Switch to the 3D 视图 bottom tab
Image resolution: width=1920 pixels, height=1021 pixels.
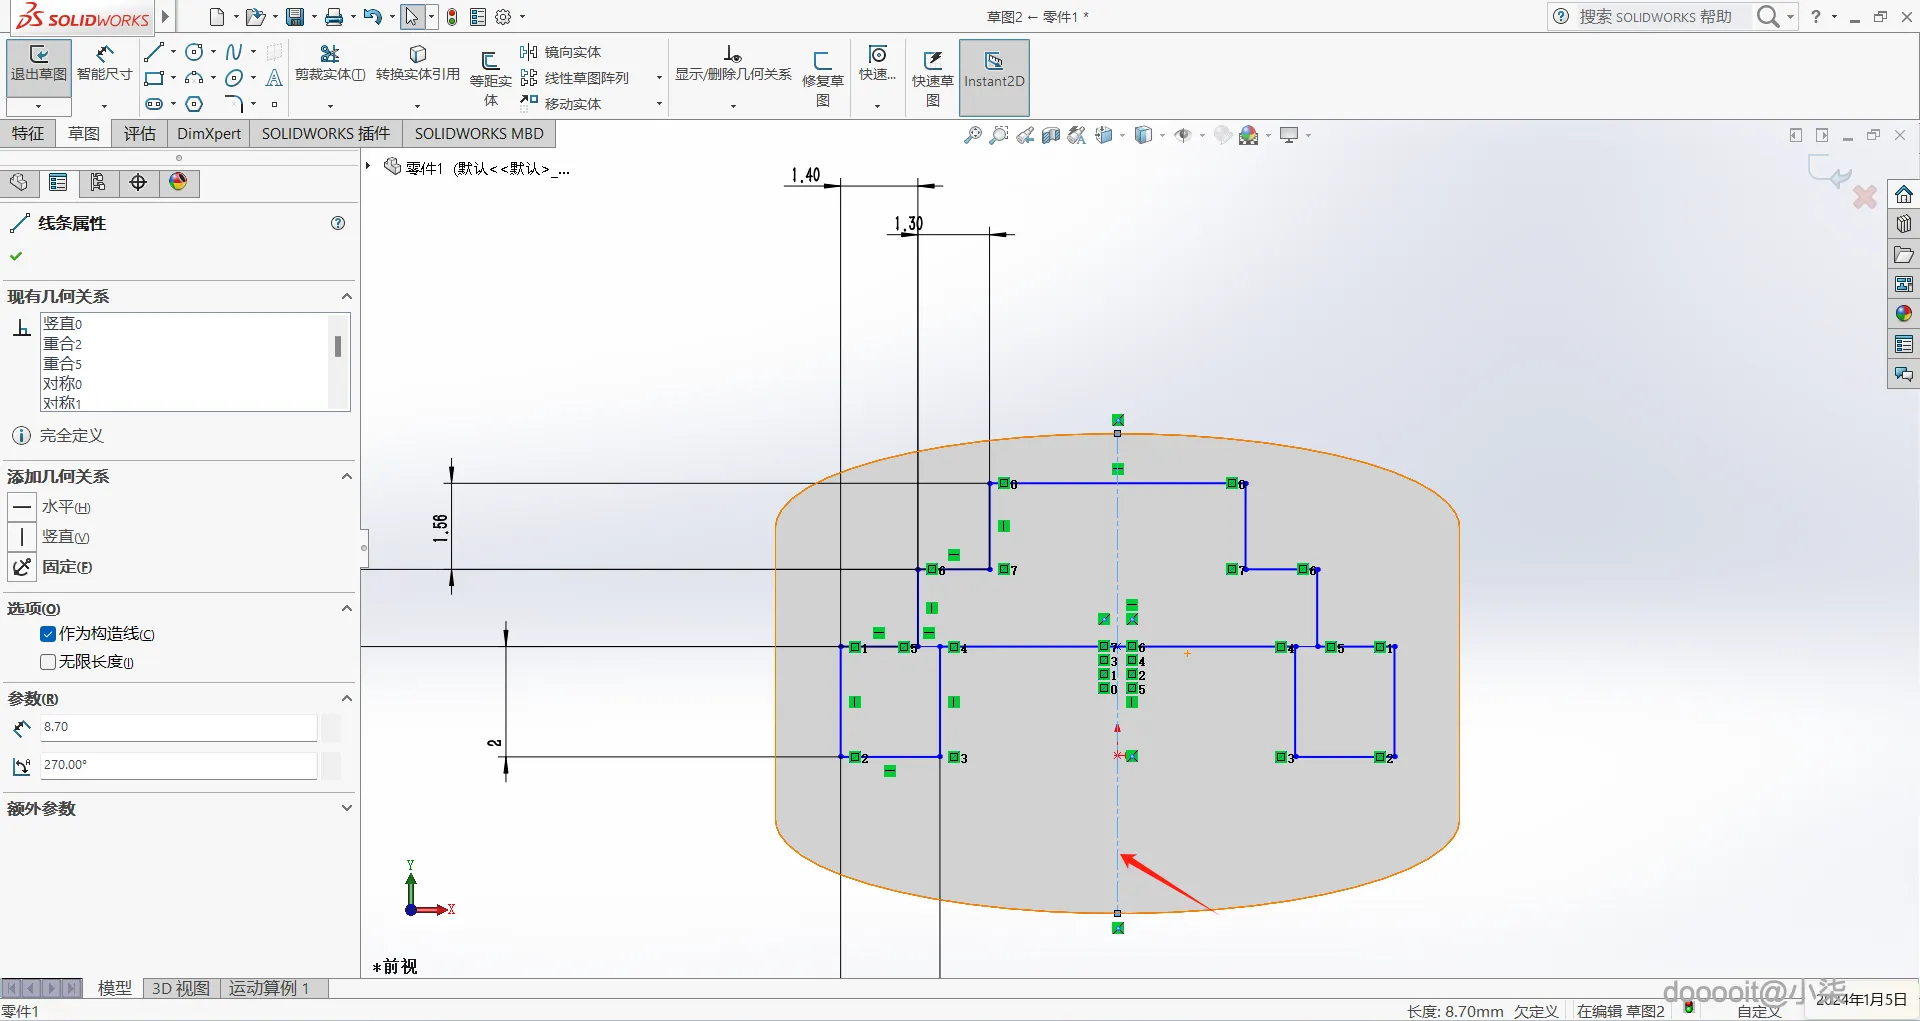tap(181, 988)
